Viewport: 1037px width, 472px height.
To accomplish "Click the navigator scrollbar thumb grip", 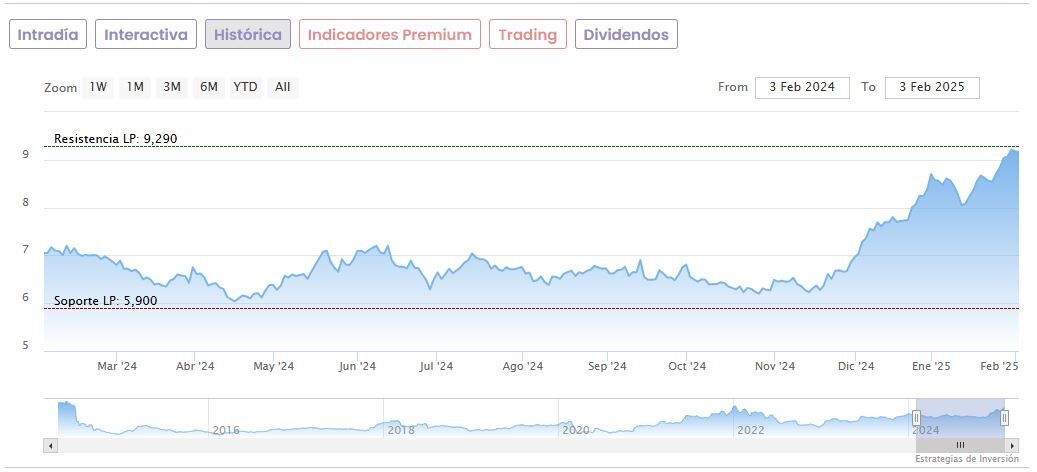I will click(x=960, y=445).
